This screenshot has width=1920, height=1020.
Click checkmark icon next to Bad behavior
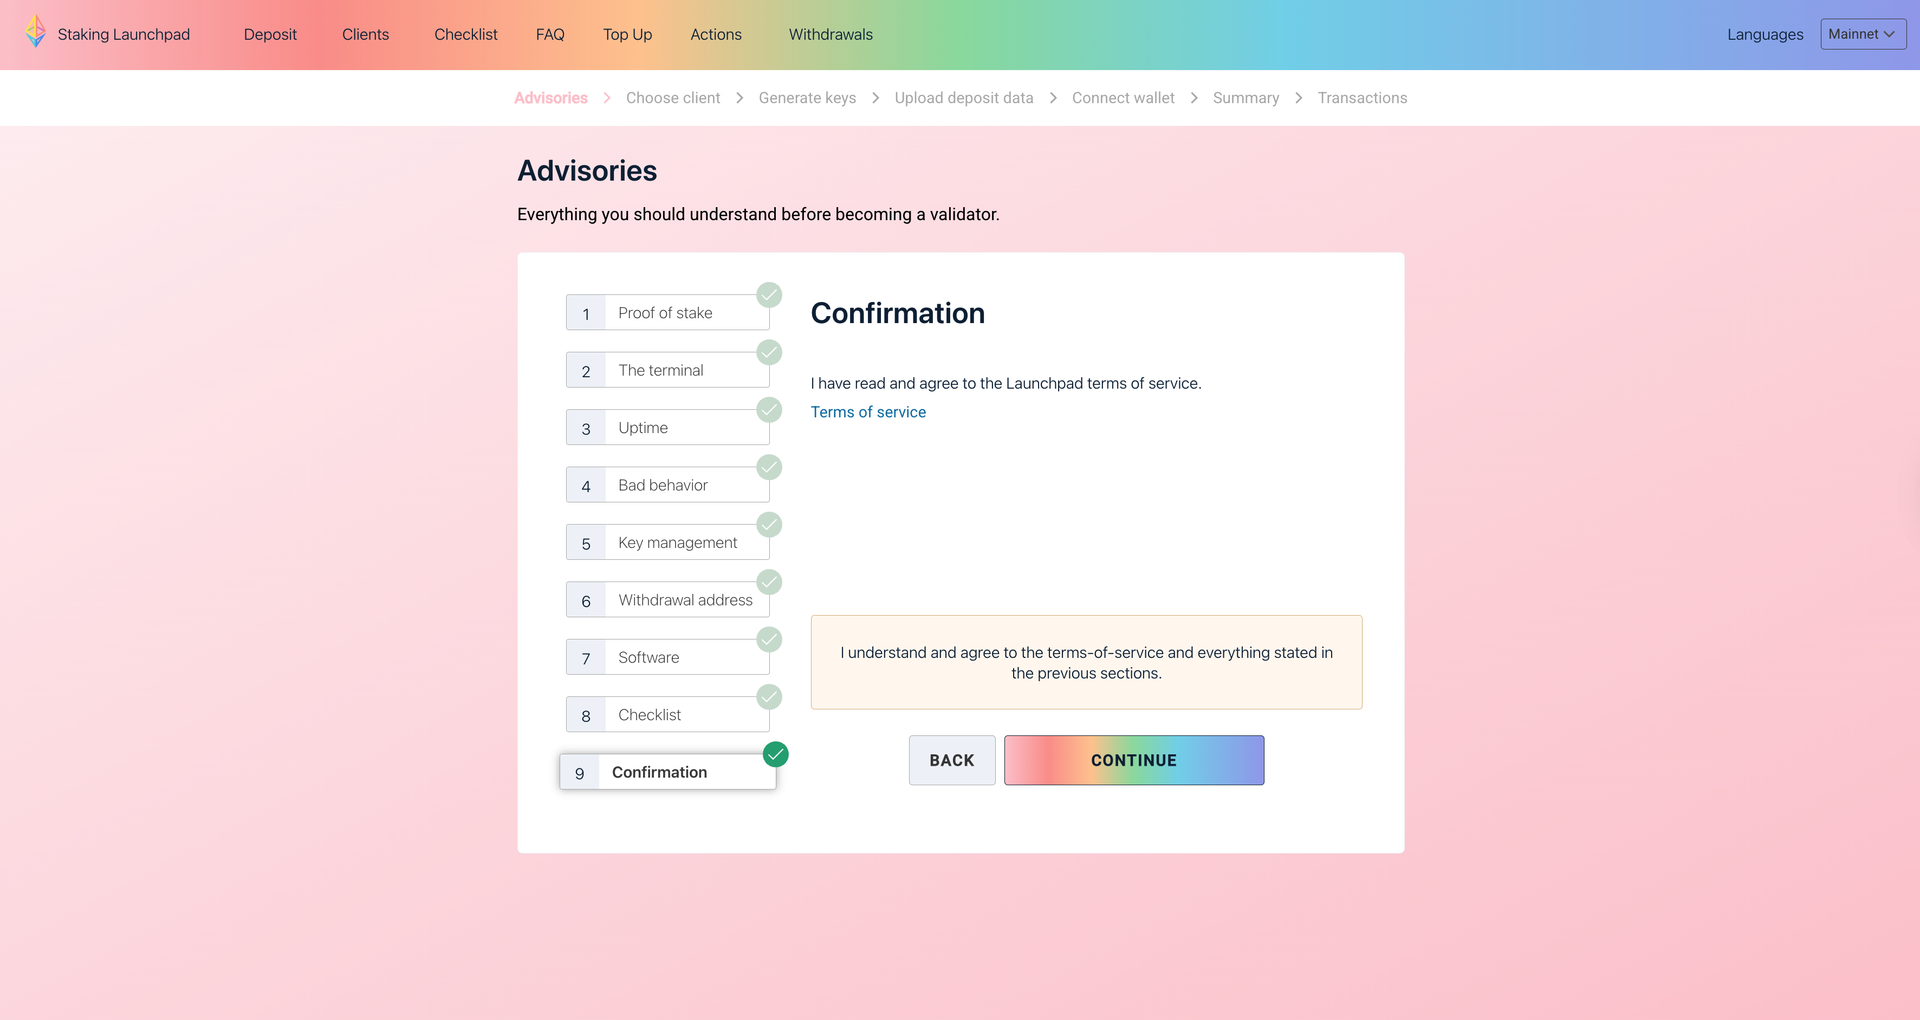click(769, 467)
